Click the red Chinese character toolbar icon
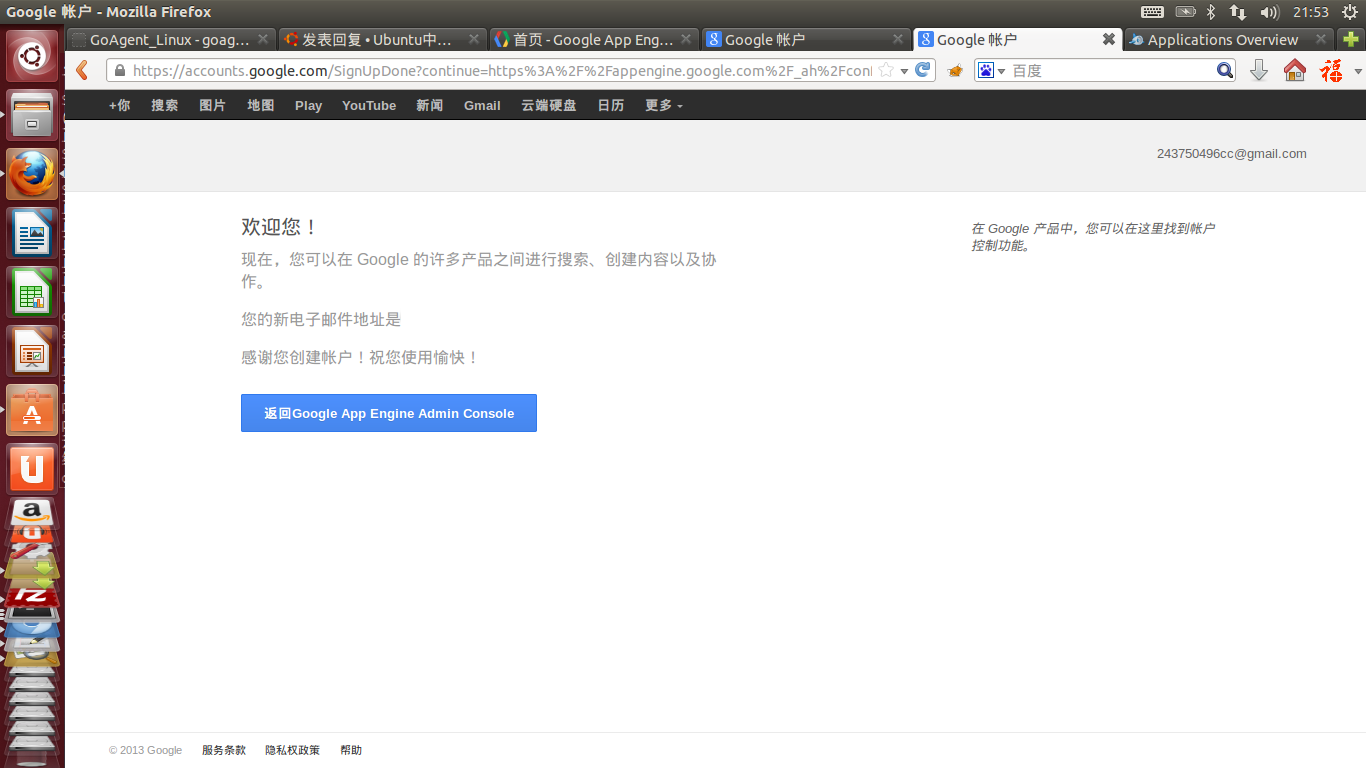 (x=1331, y=70)
